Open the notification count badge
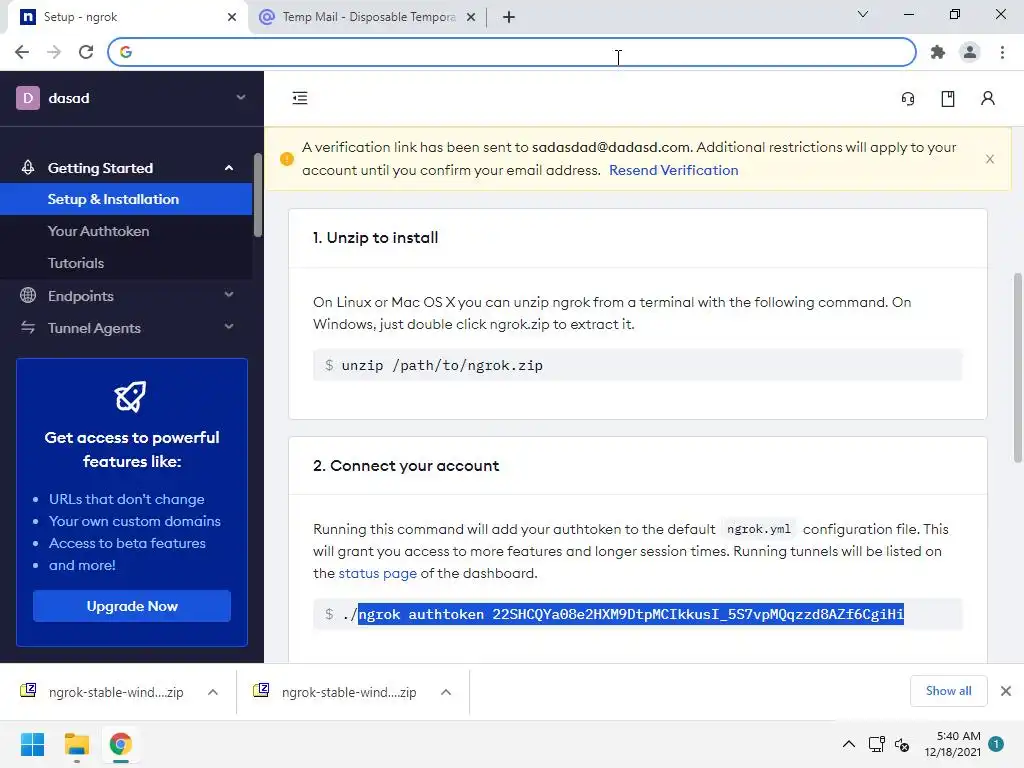Viewport: 1024px width, 768px height. 996,744
